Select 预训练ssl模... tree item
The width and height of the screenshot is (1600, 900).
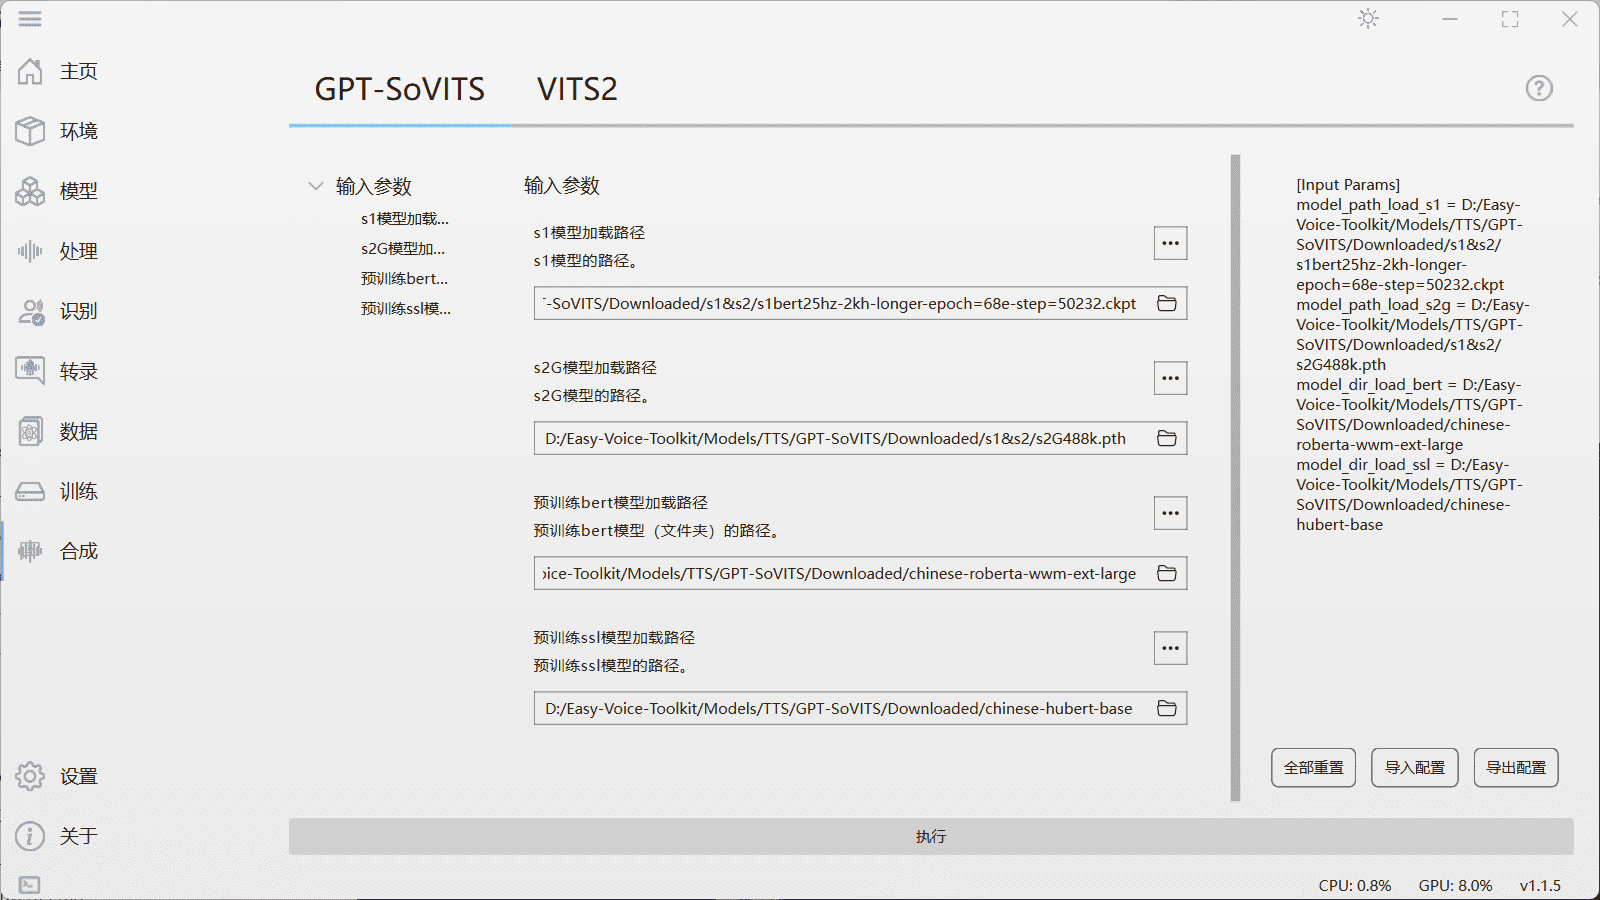coord(406,309)
